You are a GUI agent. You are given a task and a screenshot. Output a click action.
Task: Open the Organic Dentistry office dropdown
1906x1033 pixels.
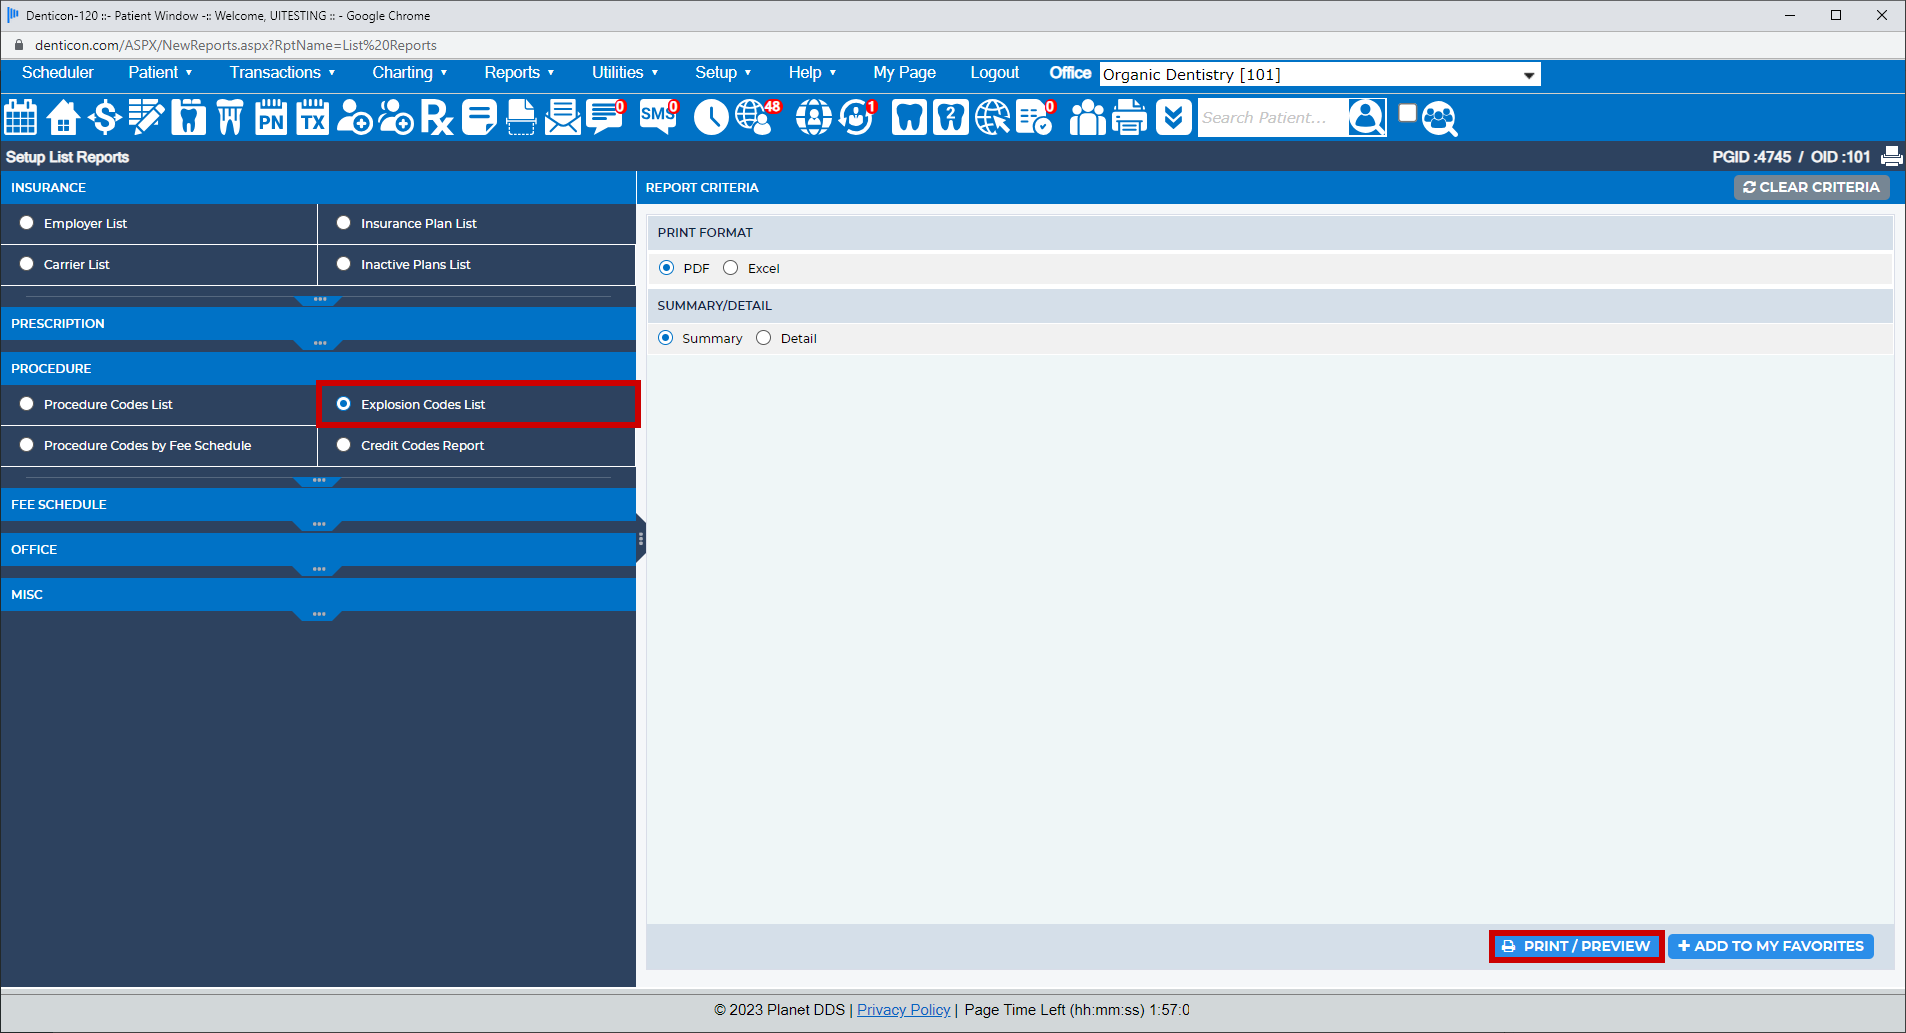pos(1527,74)
